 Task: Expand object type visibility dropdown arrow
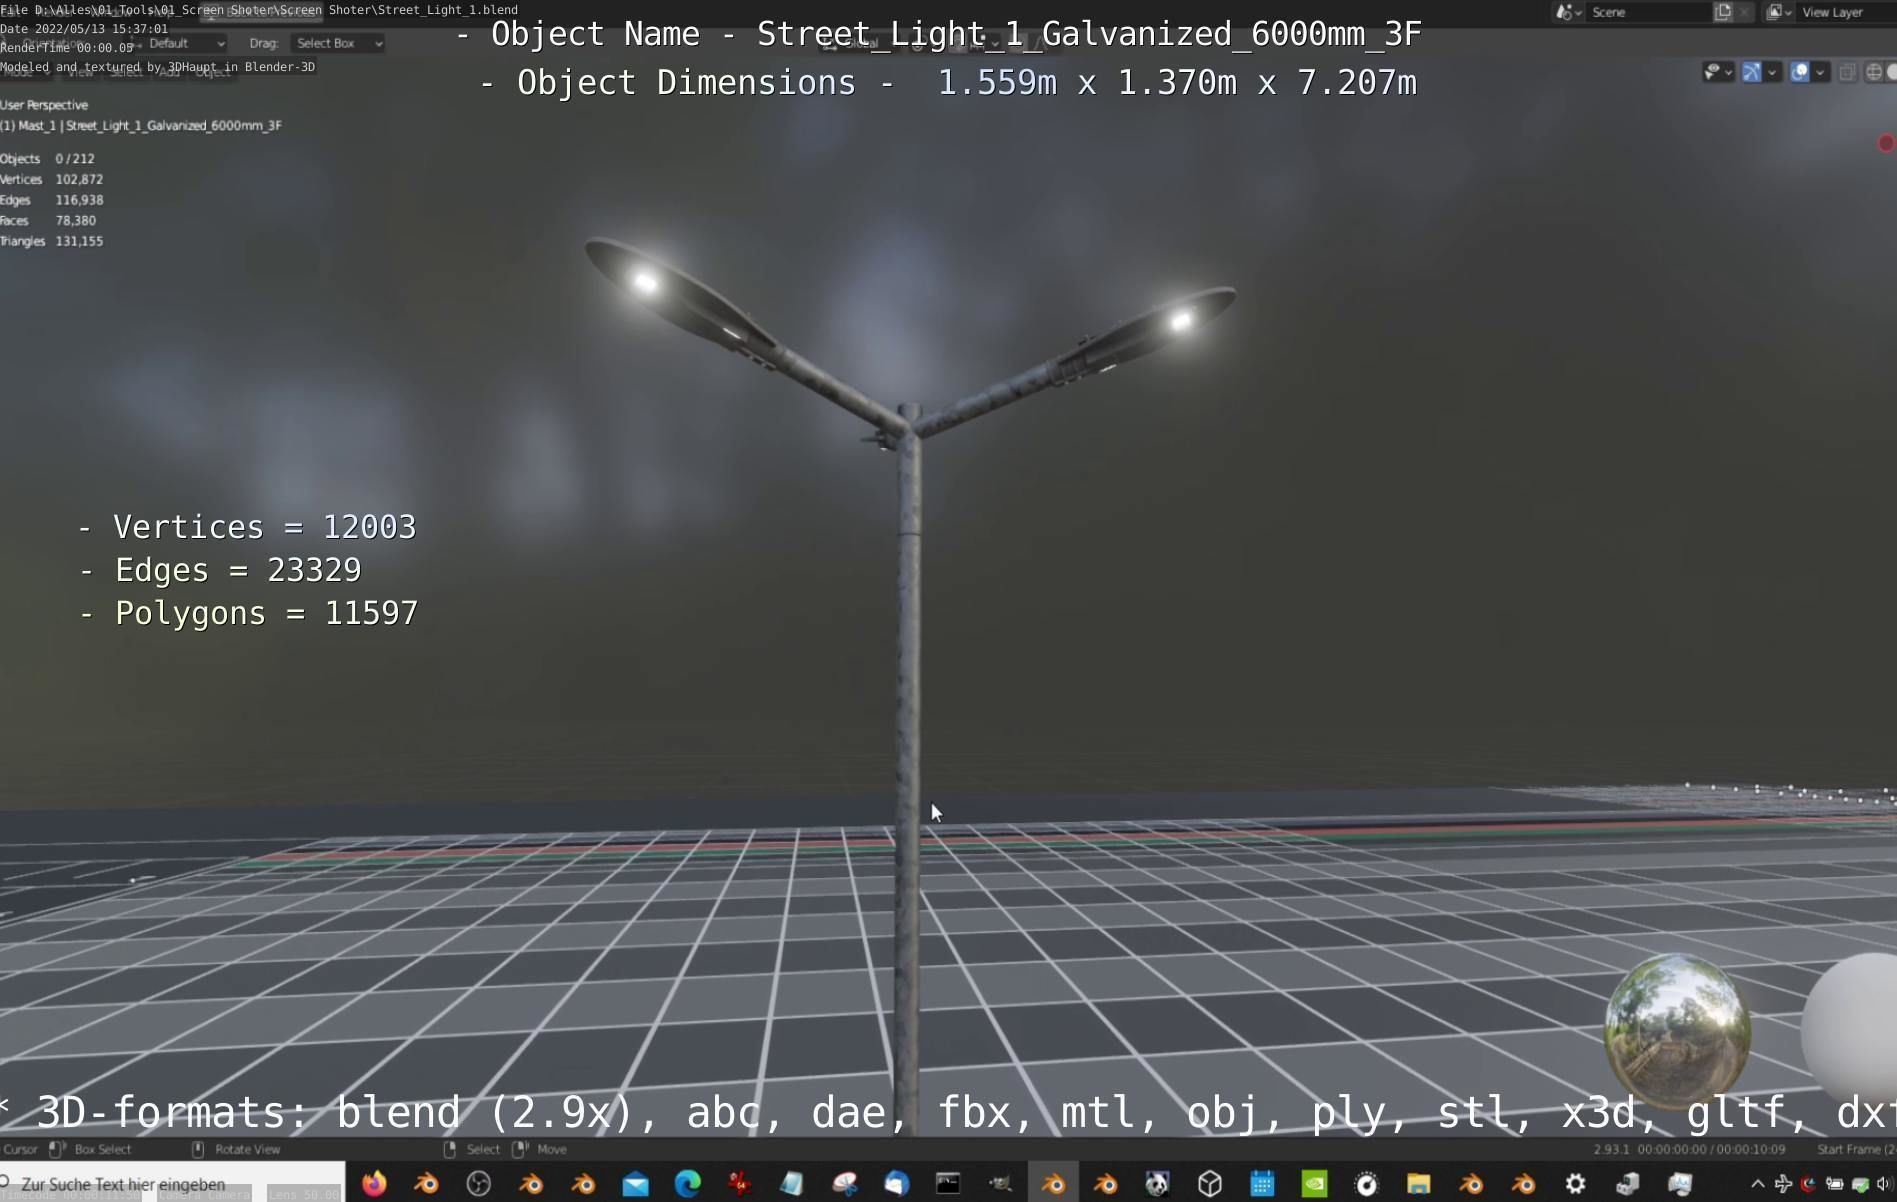(1729, 72)
